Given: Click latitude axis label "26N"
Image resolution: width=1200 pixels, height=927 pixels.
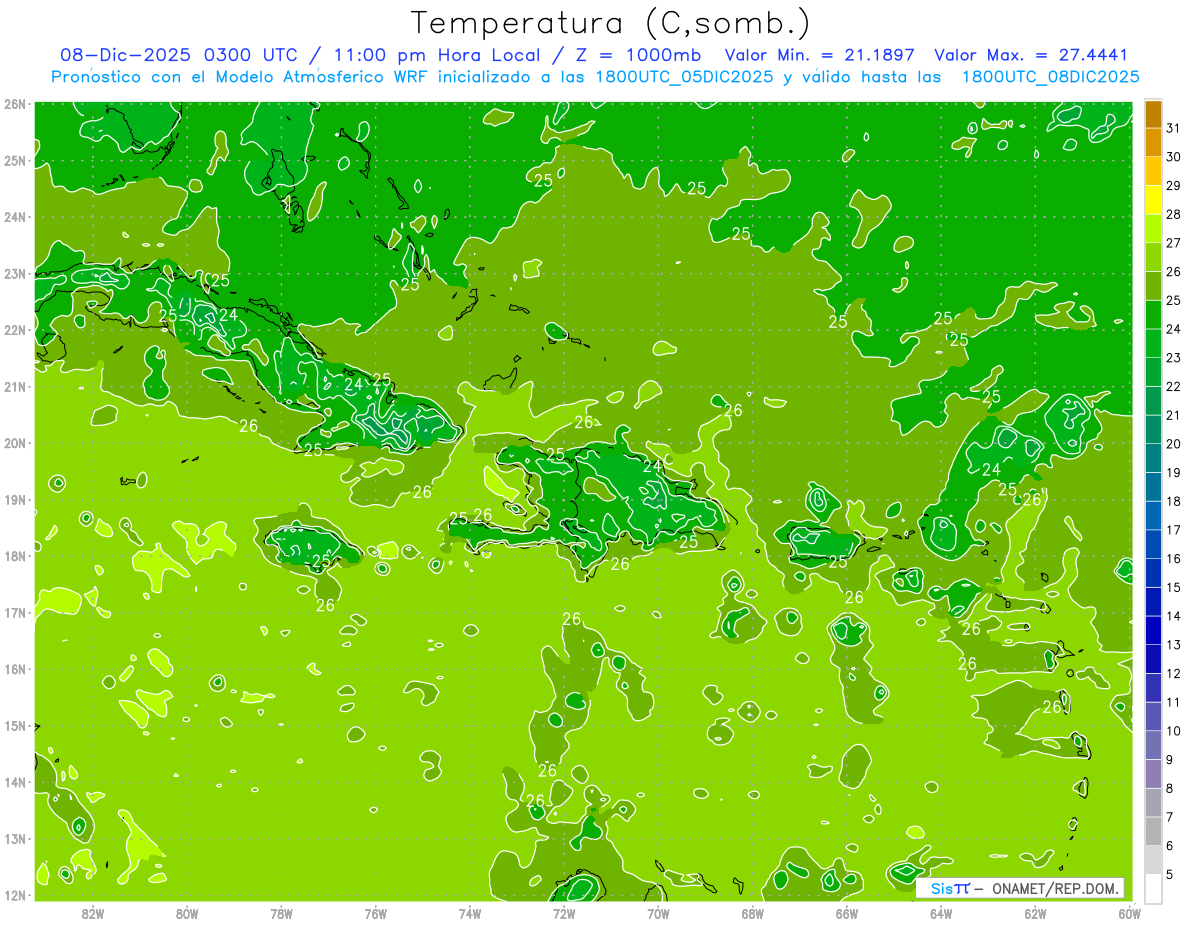Looking at the screenshot, I should coord(15,104).
